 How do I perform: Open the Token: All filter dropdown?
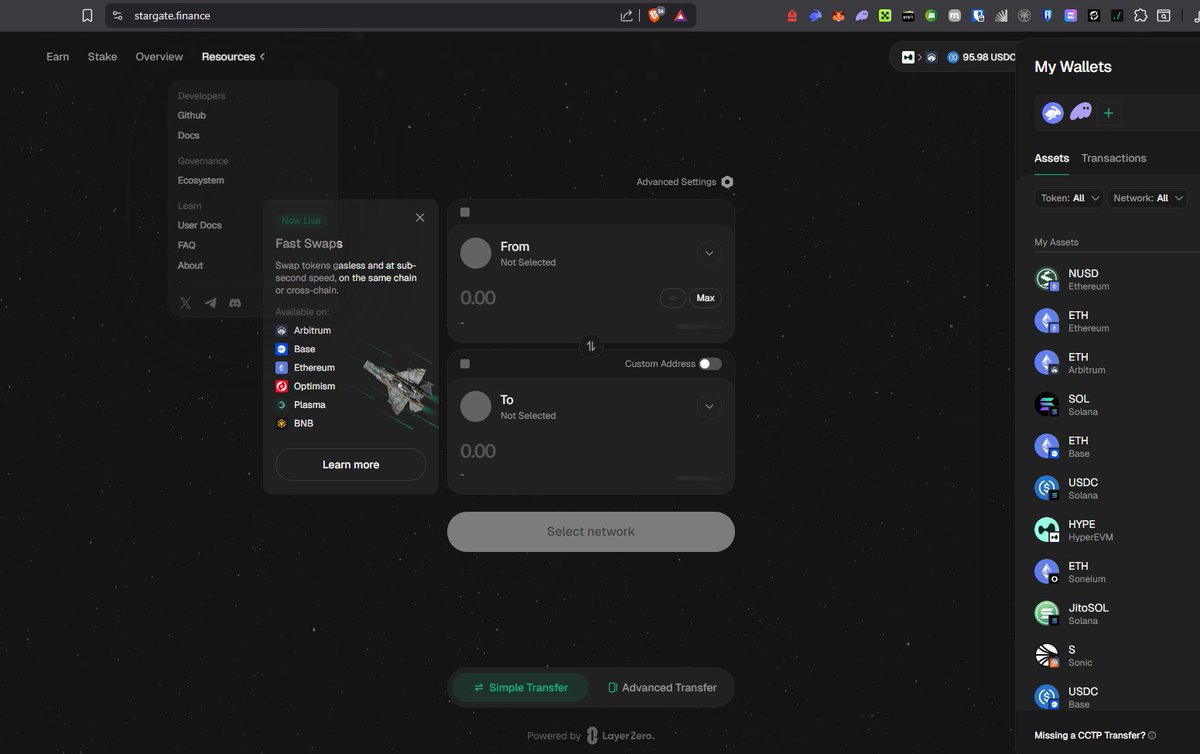1069,198
